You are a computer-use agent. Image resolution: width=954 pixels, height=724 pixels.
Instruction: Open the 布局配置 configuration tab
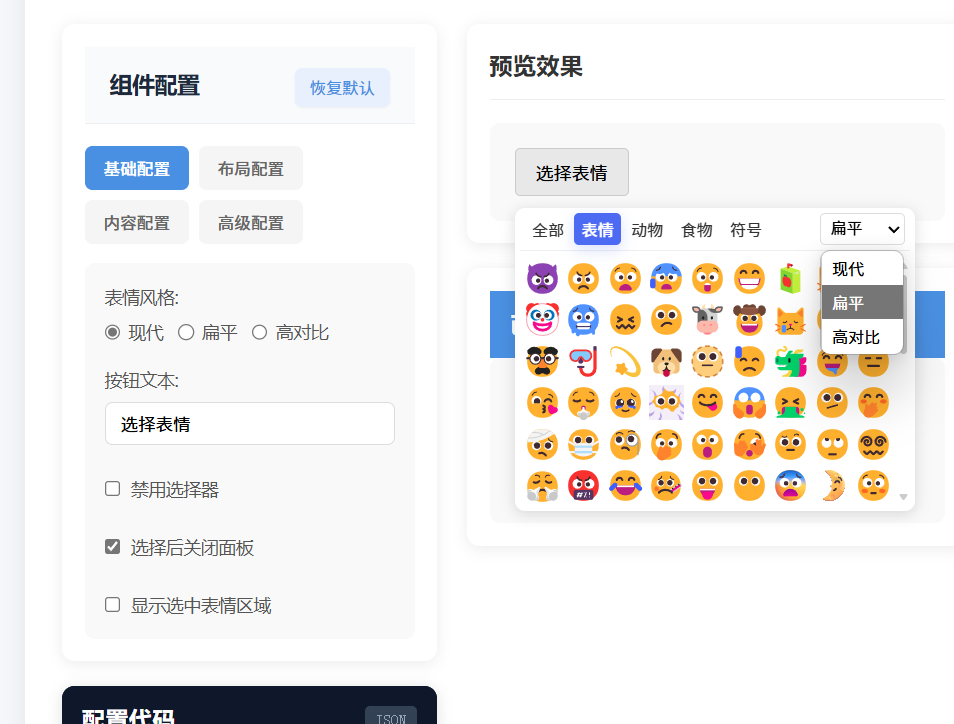pos(251,169)
